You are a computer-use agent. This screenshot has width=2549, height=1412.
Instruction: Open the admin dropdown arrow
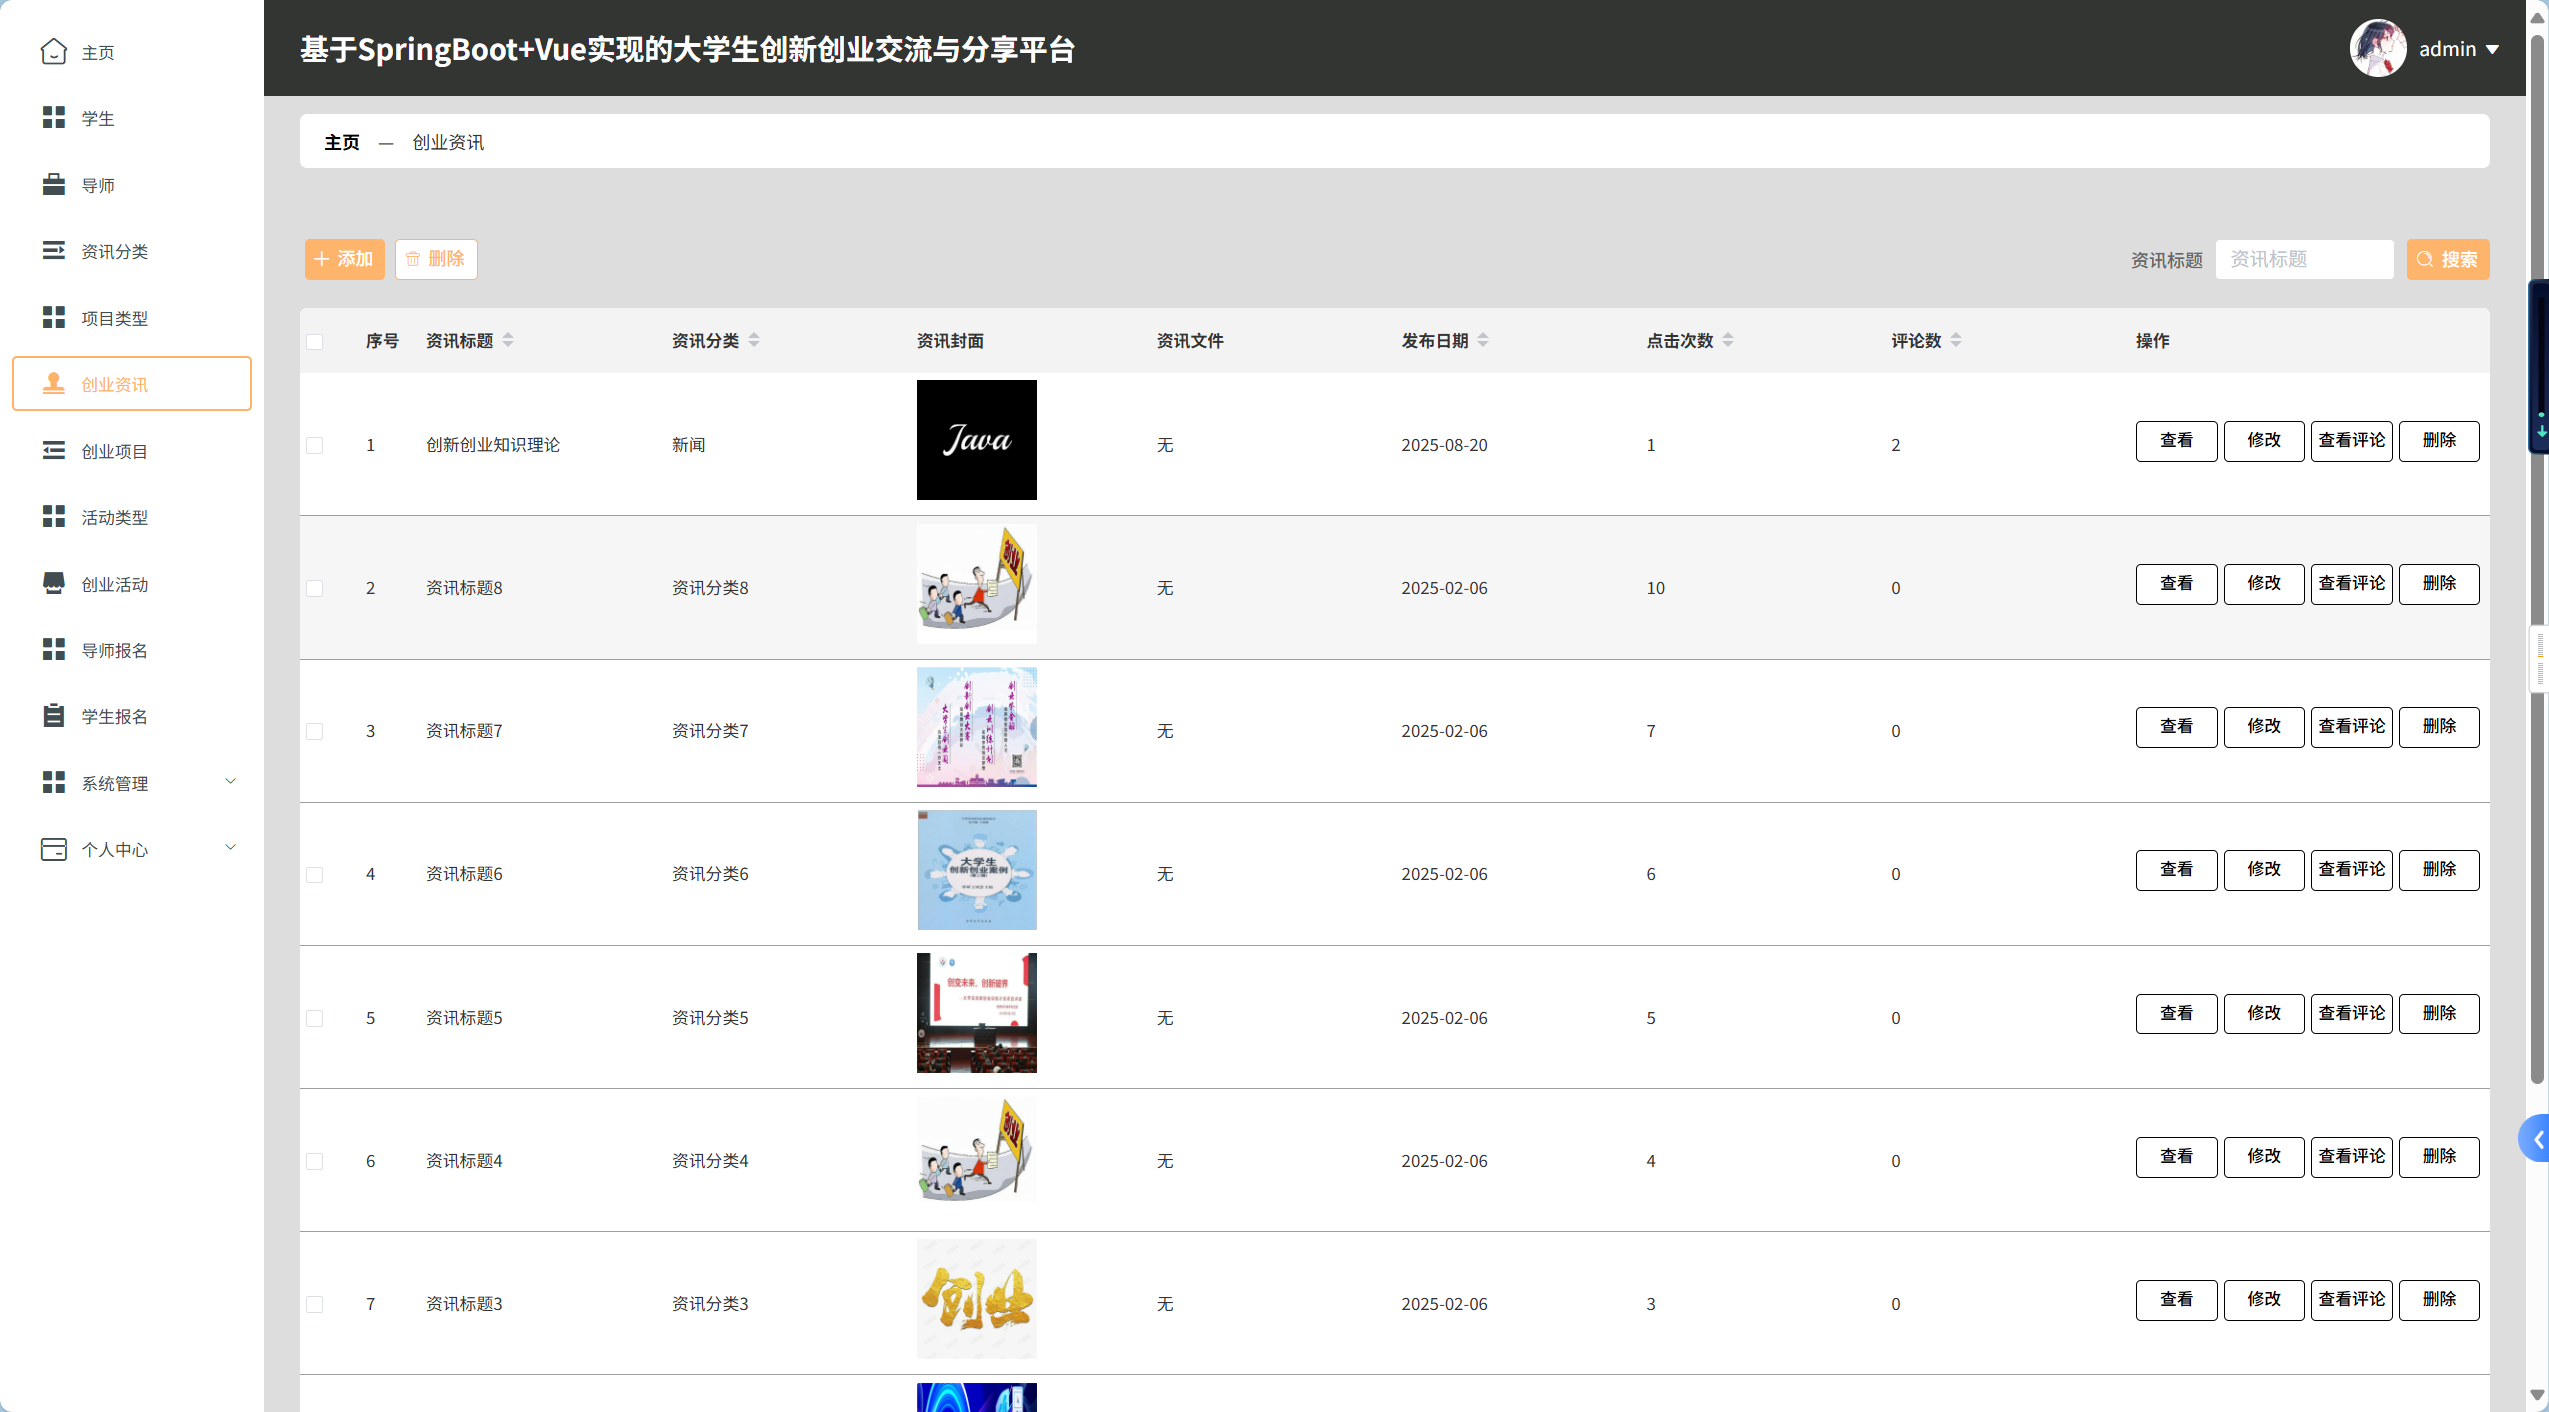(2493, 49)
